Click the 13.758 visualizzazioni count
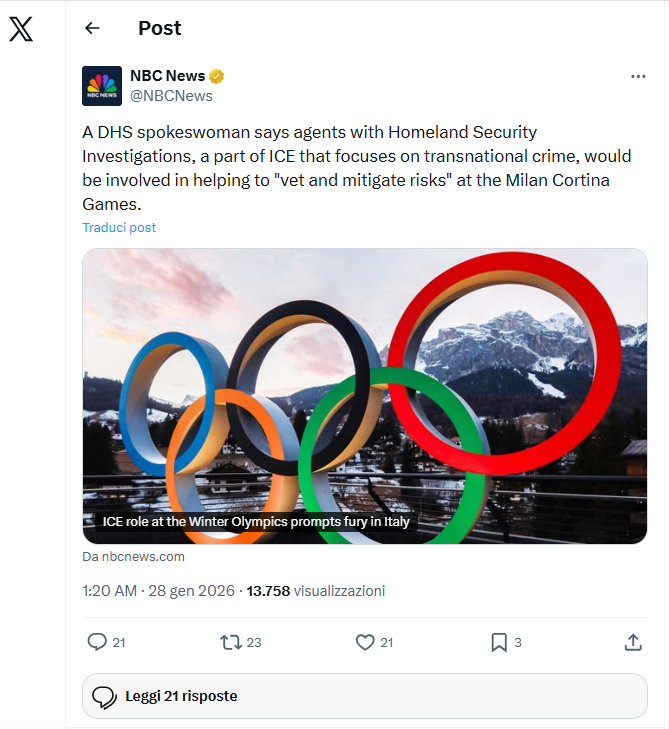The height and width of the screenshot is (729, 669). [315, 591]
